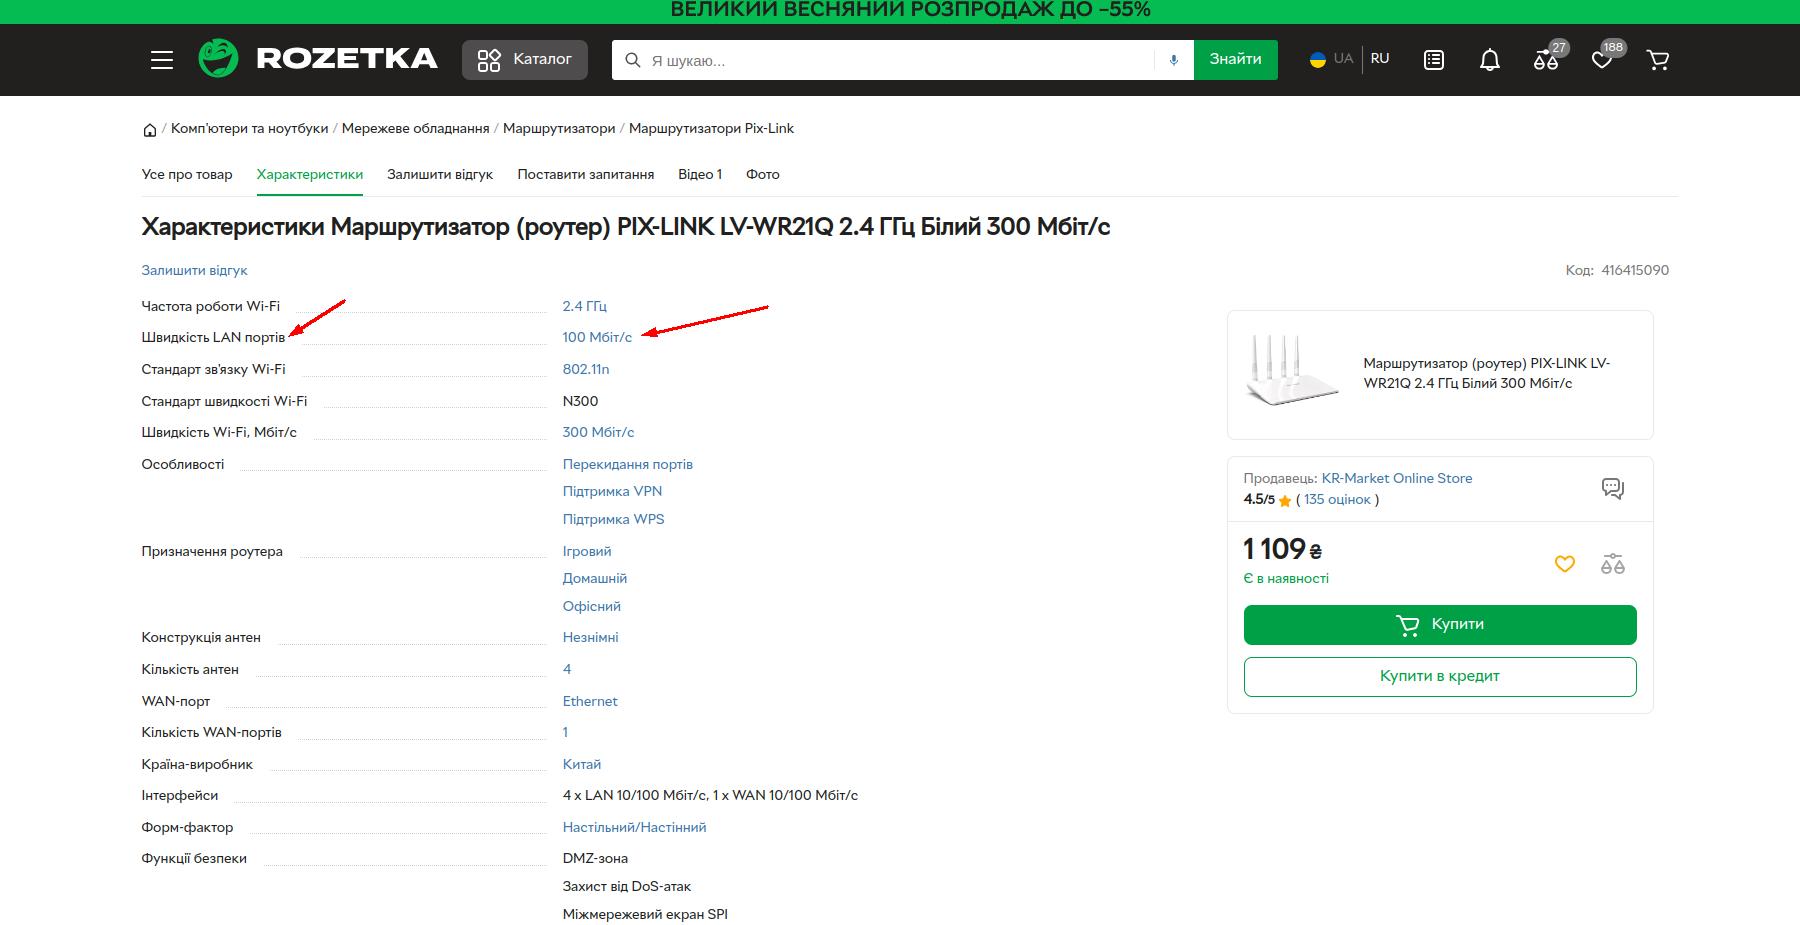Go to Маршрутизатори breadcrumb
The width and height of the screenshot is (1800, 925).
pos(559,129)
